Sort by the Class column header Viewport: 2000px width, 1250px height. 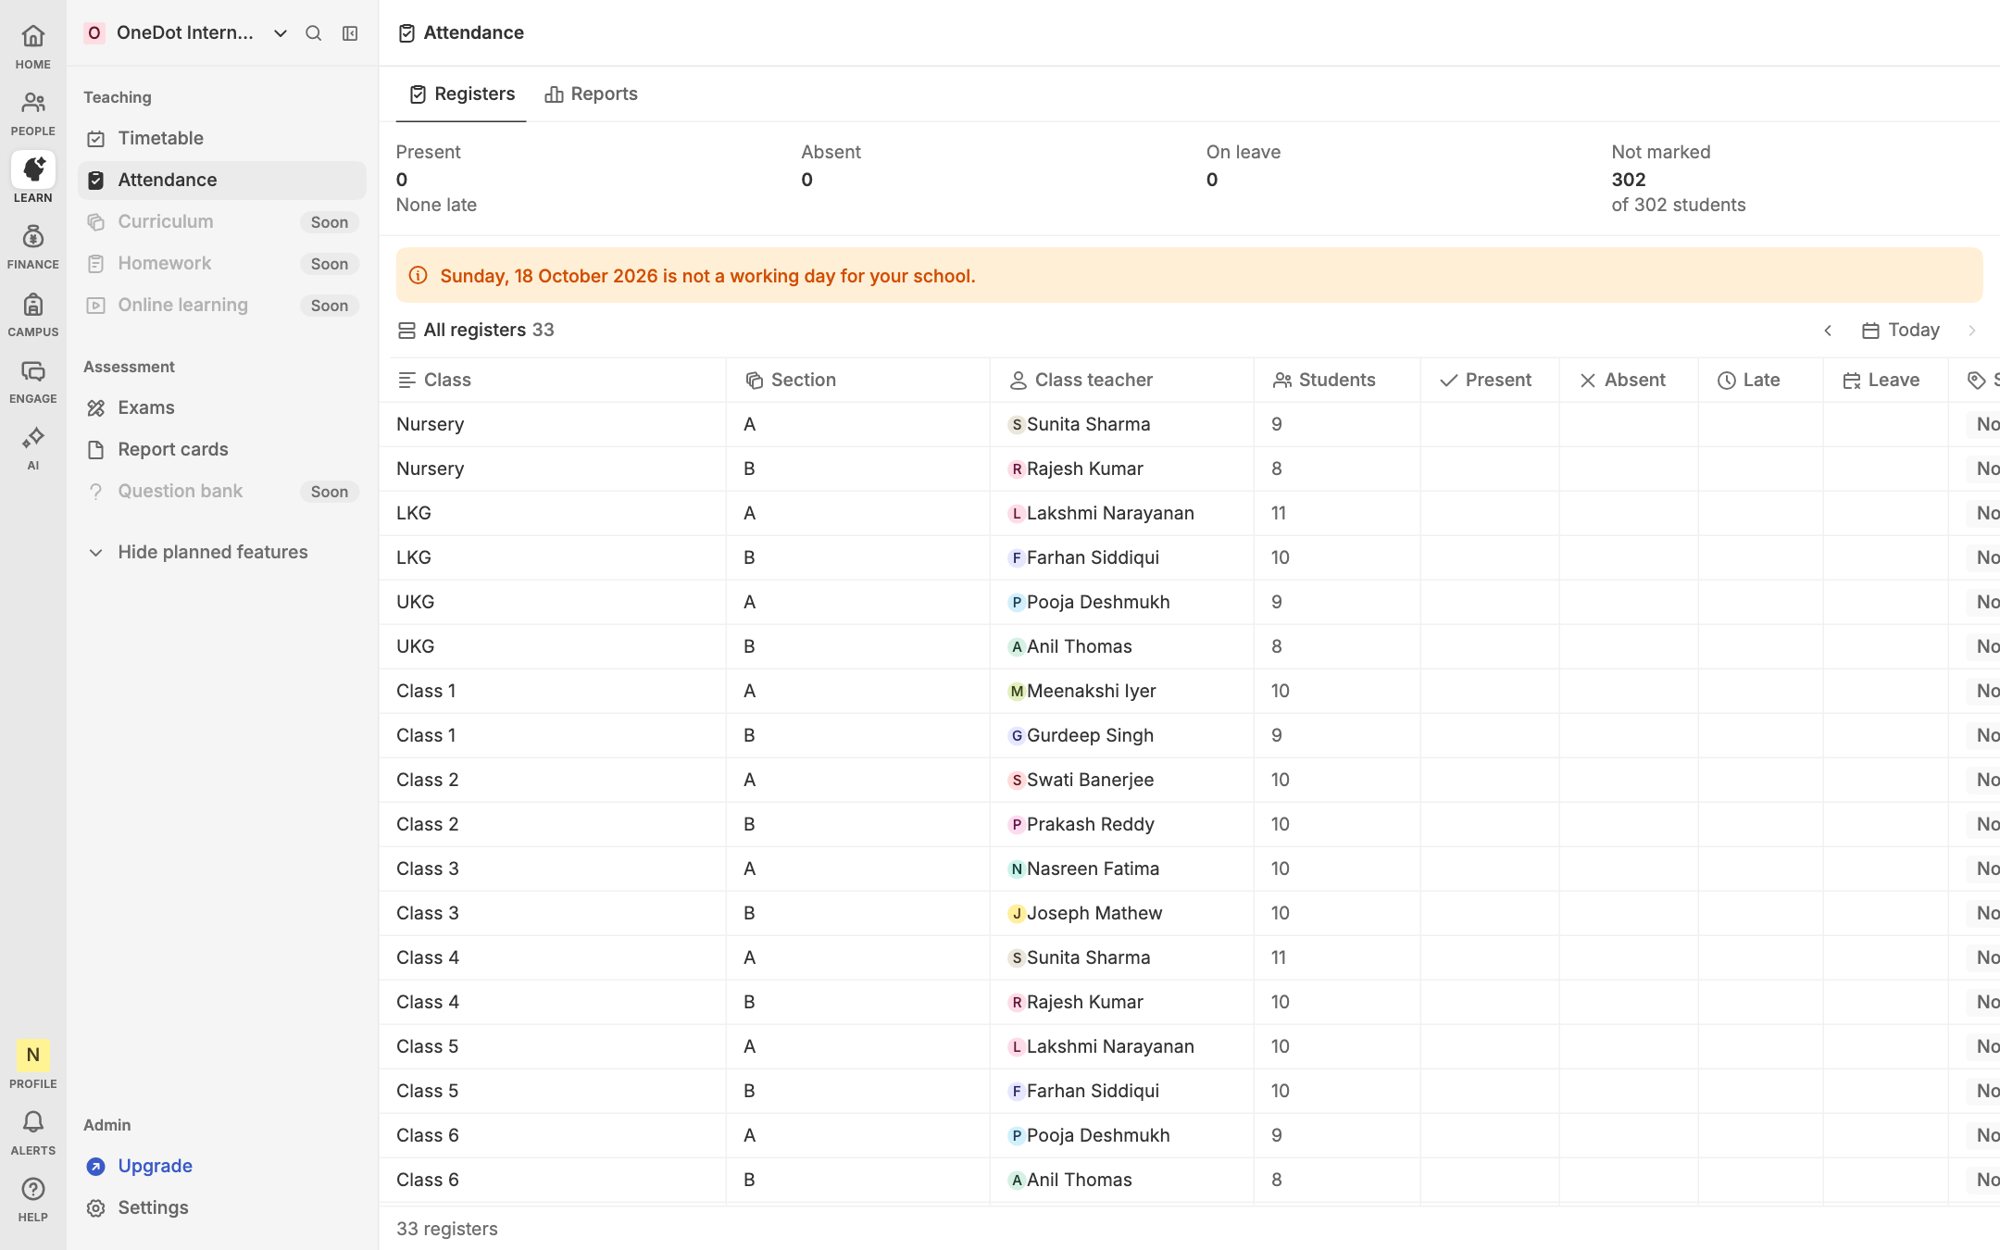pos(553,380)
